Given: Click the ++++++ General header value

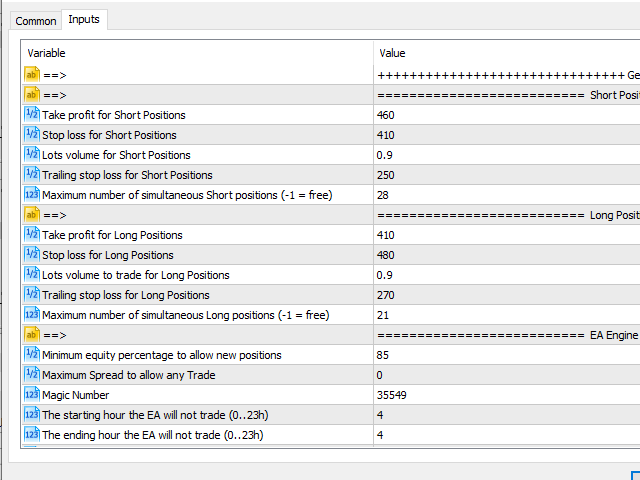Looking at the screenshot, I should 508,75.
